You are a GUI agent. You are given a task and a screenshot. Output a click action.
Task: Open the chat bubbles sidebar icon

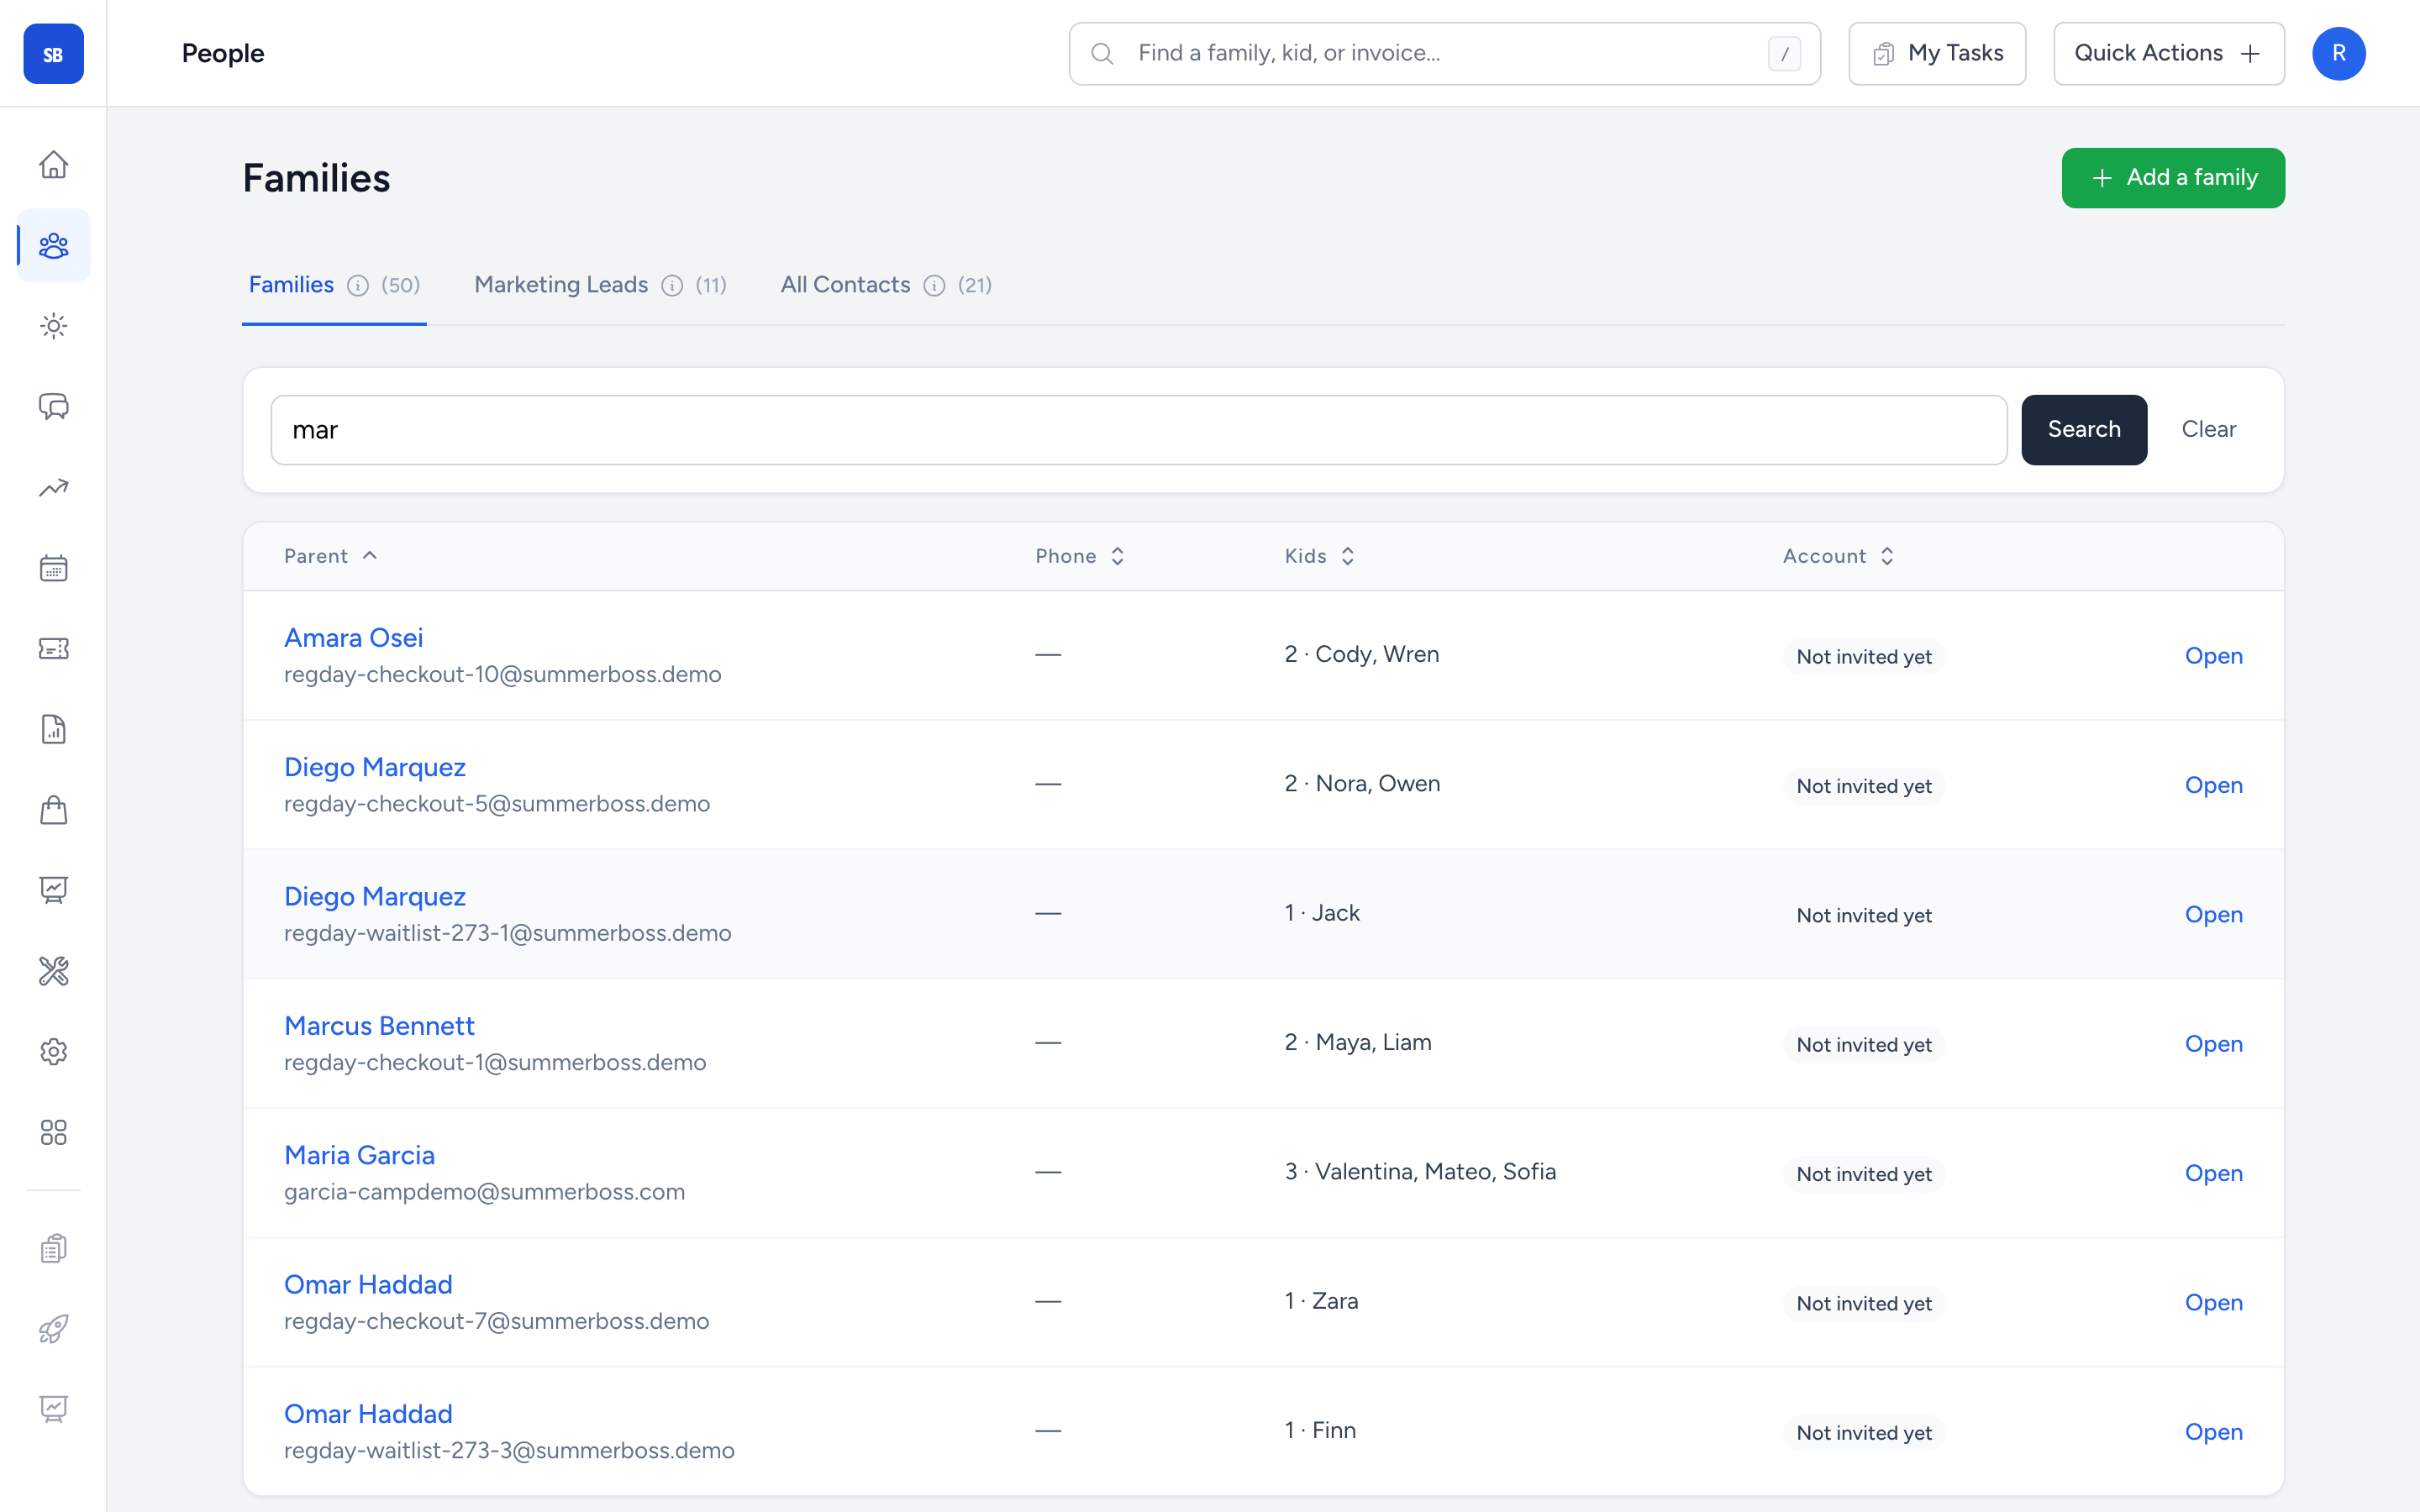pos(53,407)
